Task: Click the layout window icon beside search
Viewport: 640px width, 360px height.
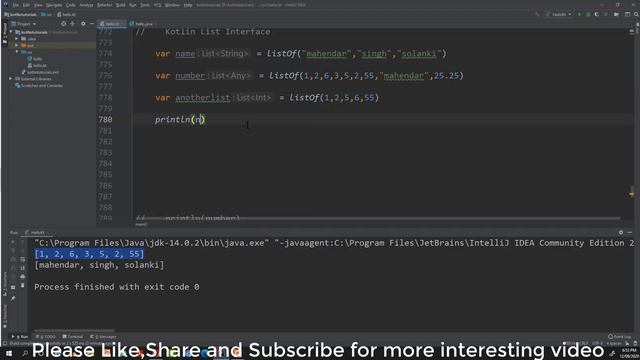Action: point(627,14)
